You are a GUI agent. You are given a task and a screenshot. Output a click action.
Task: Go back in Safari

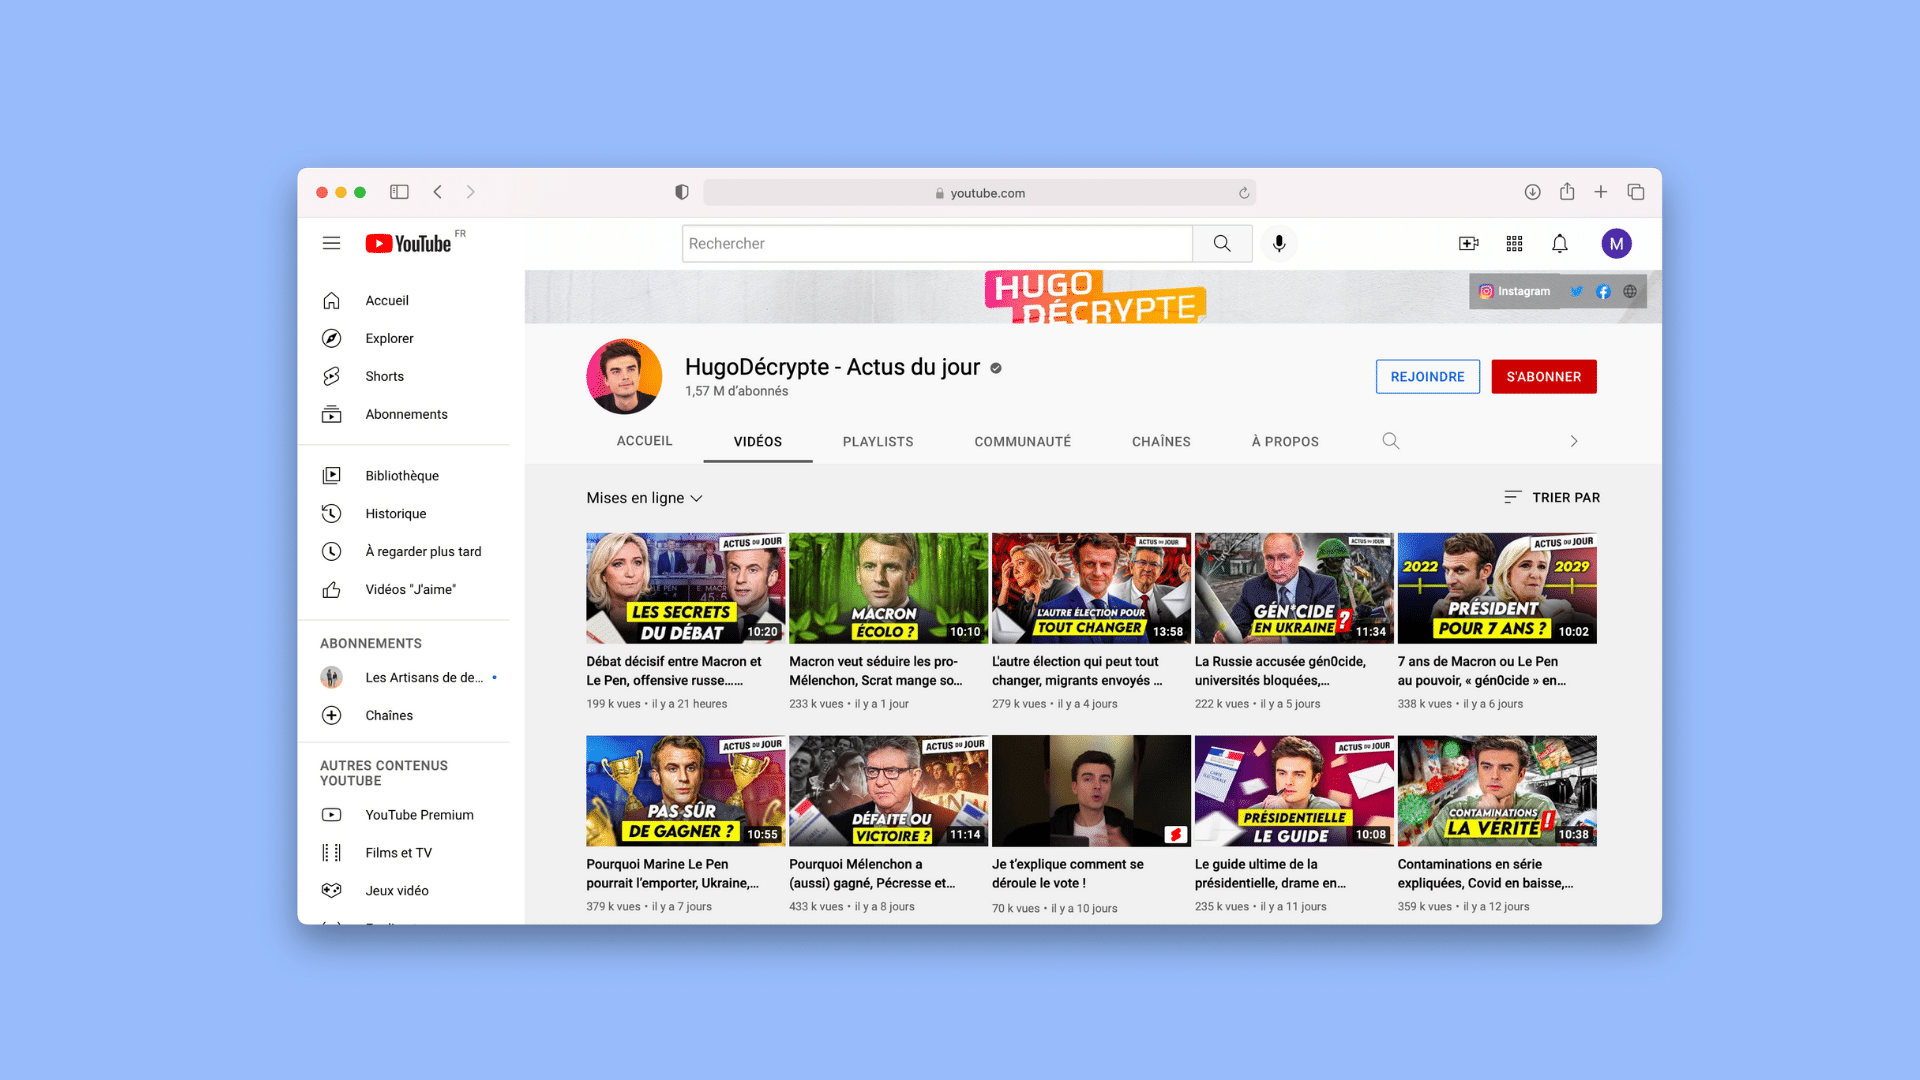coord(437,192)
